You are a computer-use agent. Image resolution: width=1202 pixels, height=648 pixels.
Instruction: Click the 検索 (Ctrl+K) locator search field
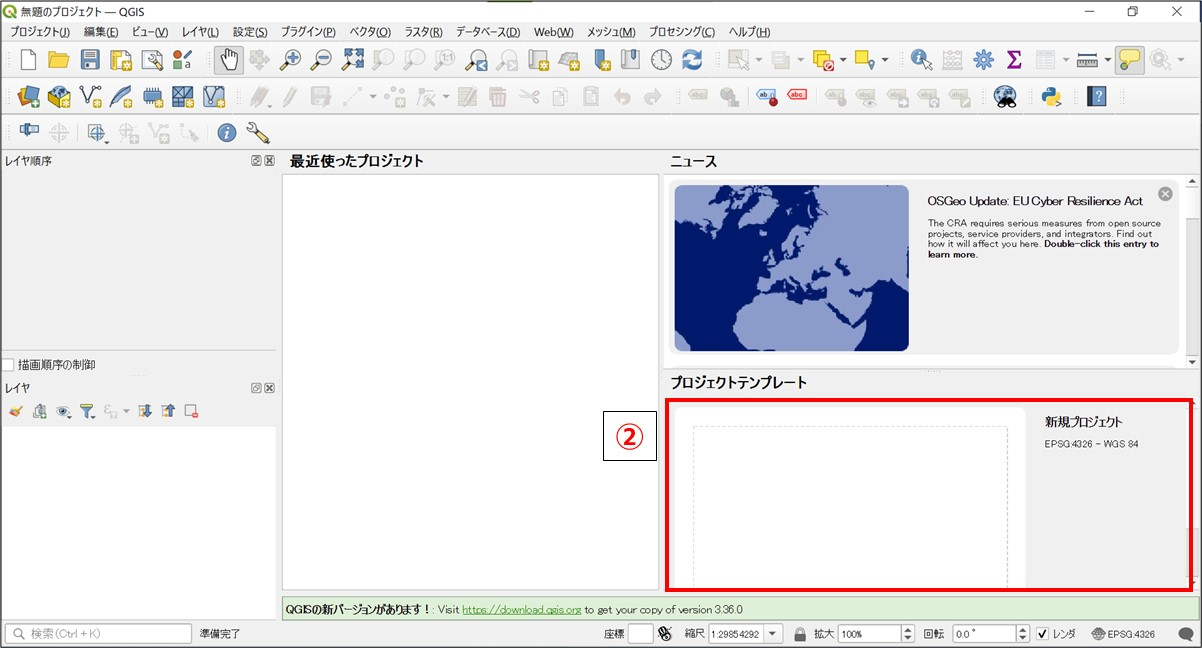tap(98, 634)
